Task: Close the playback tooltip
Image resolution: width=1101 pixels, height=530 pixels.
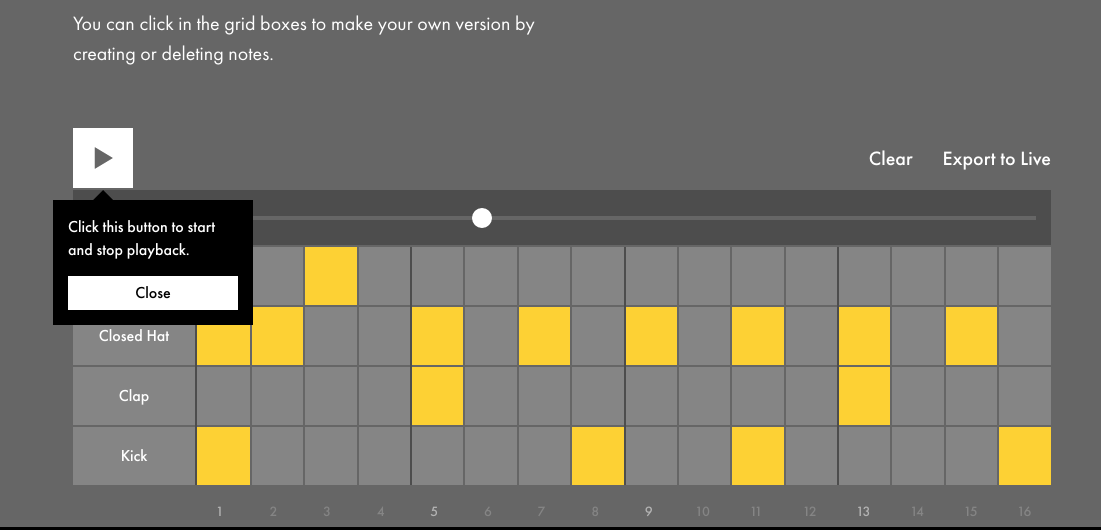Action: tap(153, 293)
